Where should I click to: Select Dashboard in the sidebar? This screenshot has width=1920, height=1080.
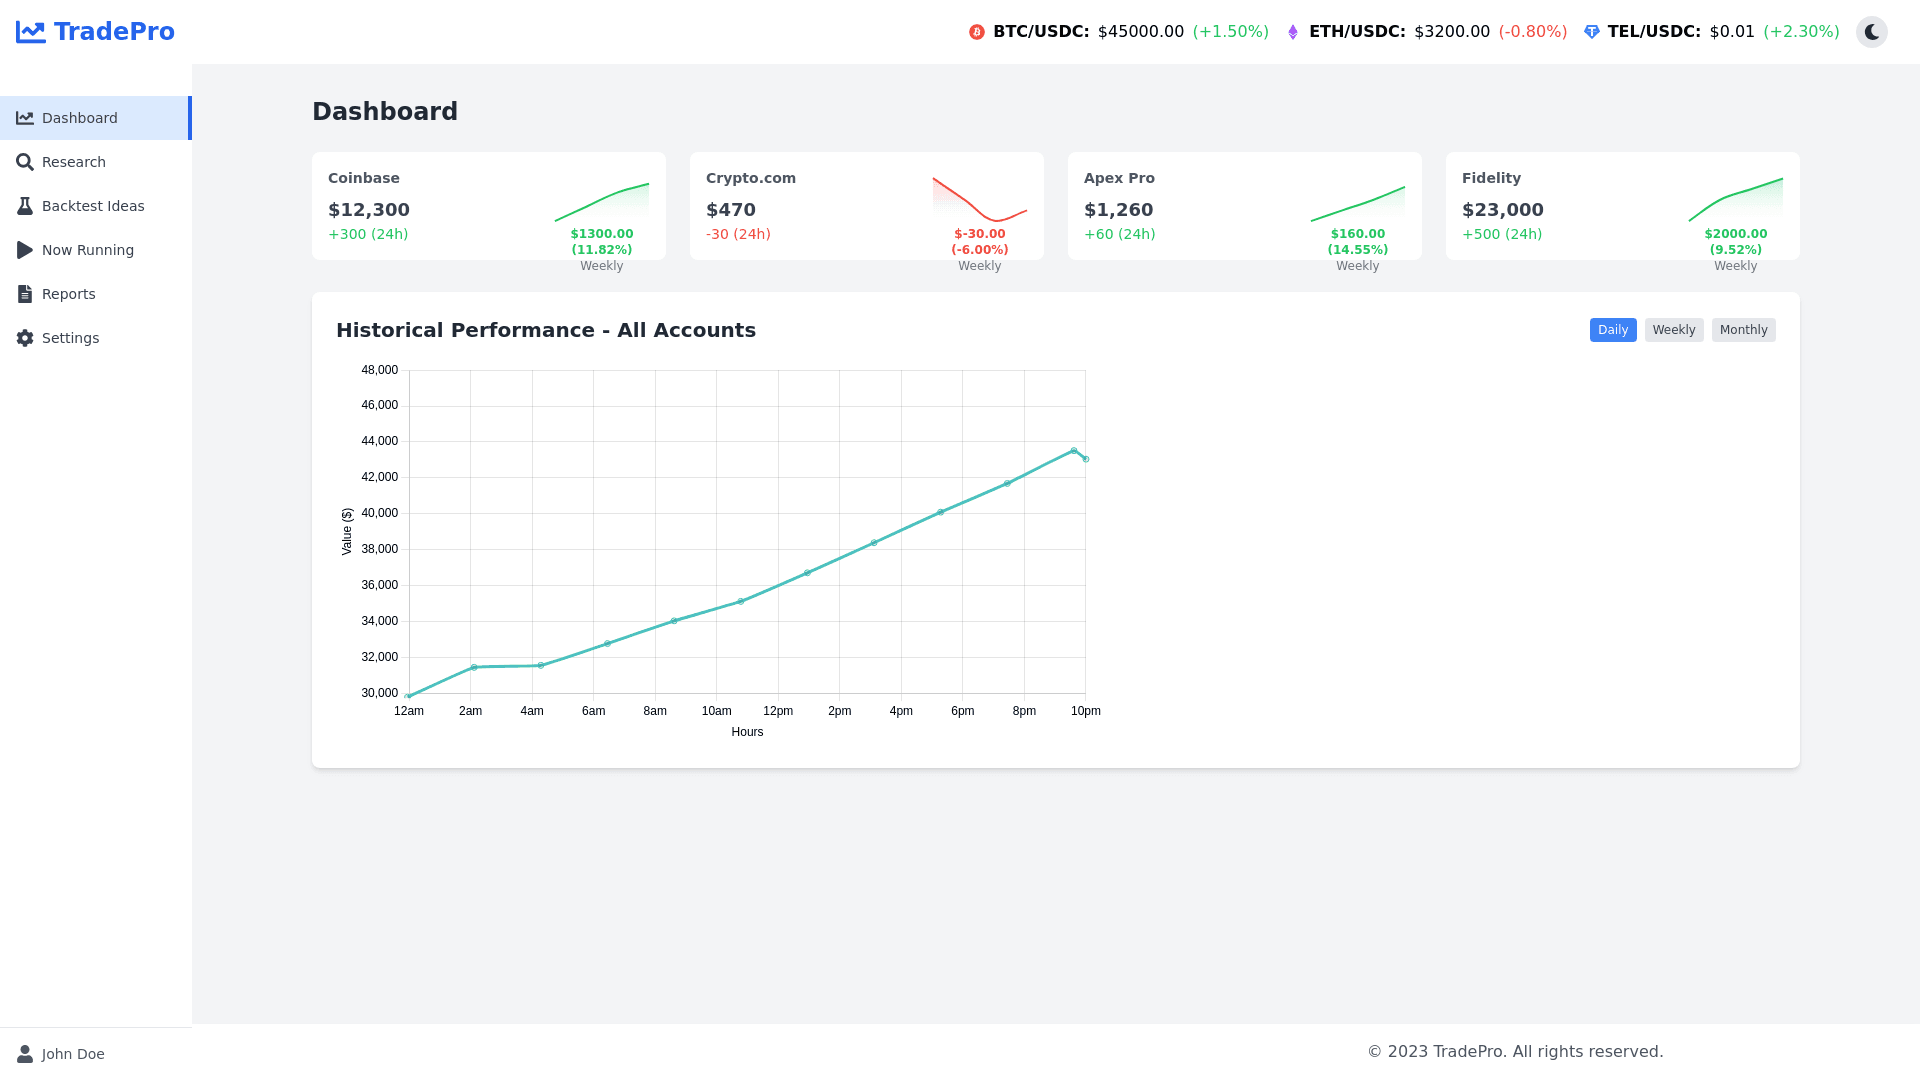tap(80, 118)
